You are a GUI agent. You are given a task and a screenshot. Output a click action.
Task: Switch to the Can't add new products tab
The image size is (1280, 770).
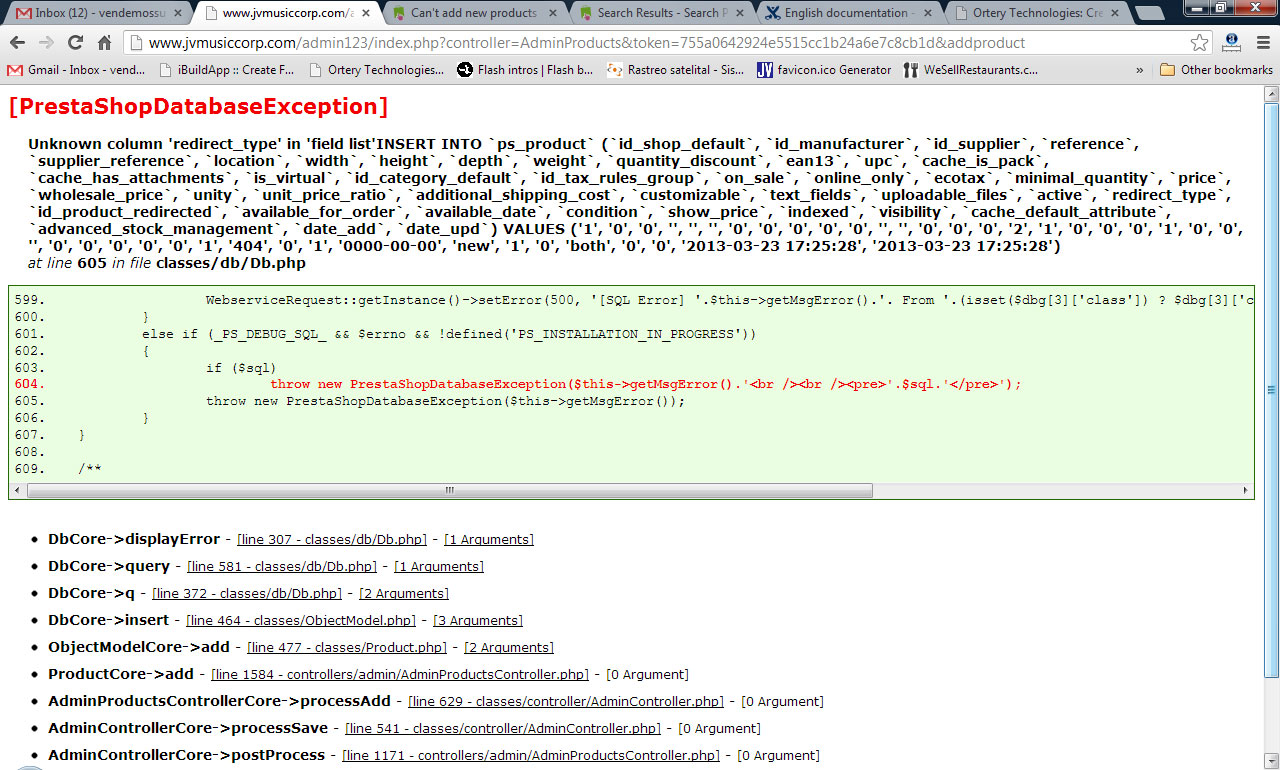click(x=474, y=13)
